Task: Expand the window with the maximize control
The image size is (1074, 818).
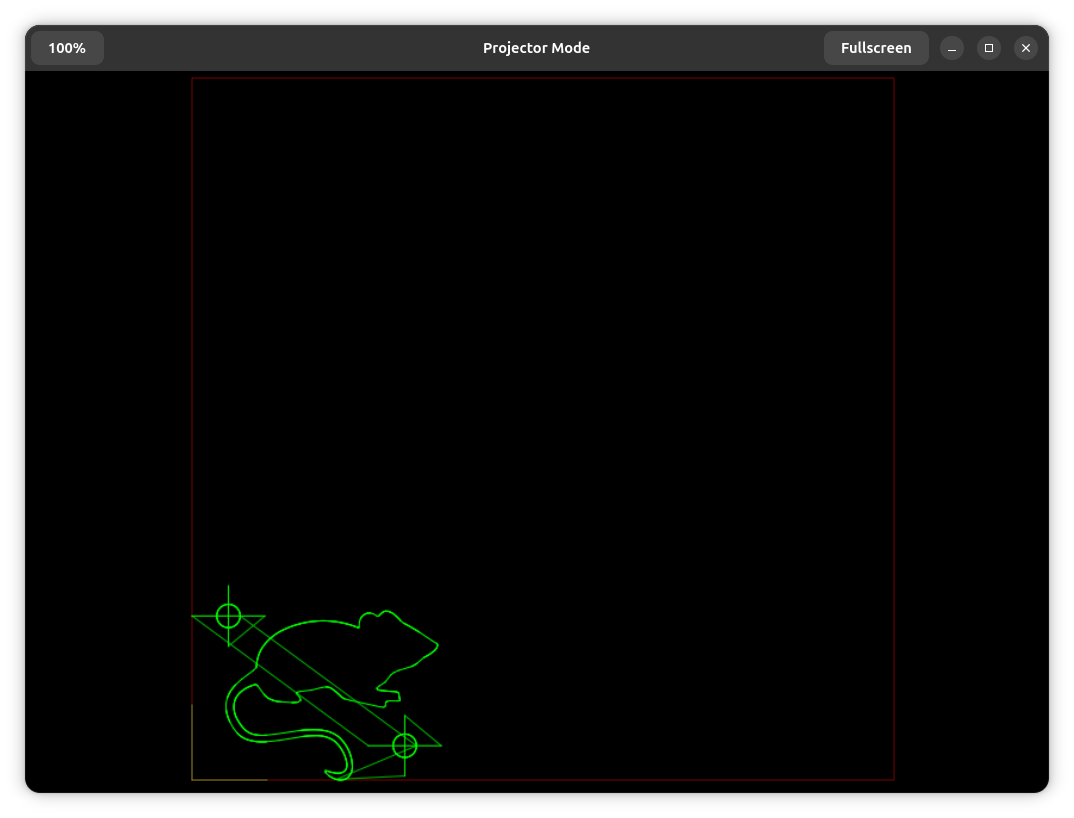Action: click(989, 47)
